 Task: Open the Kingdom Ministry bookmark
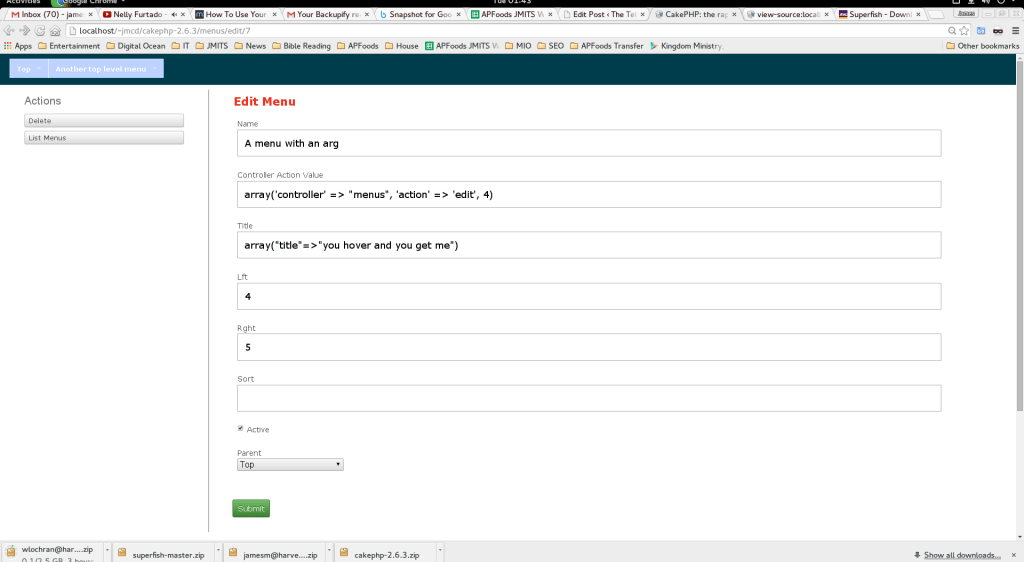(x=686, y=46)
